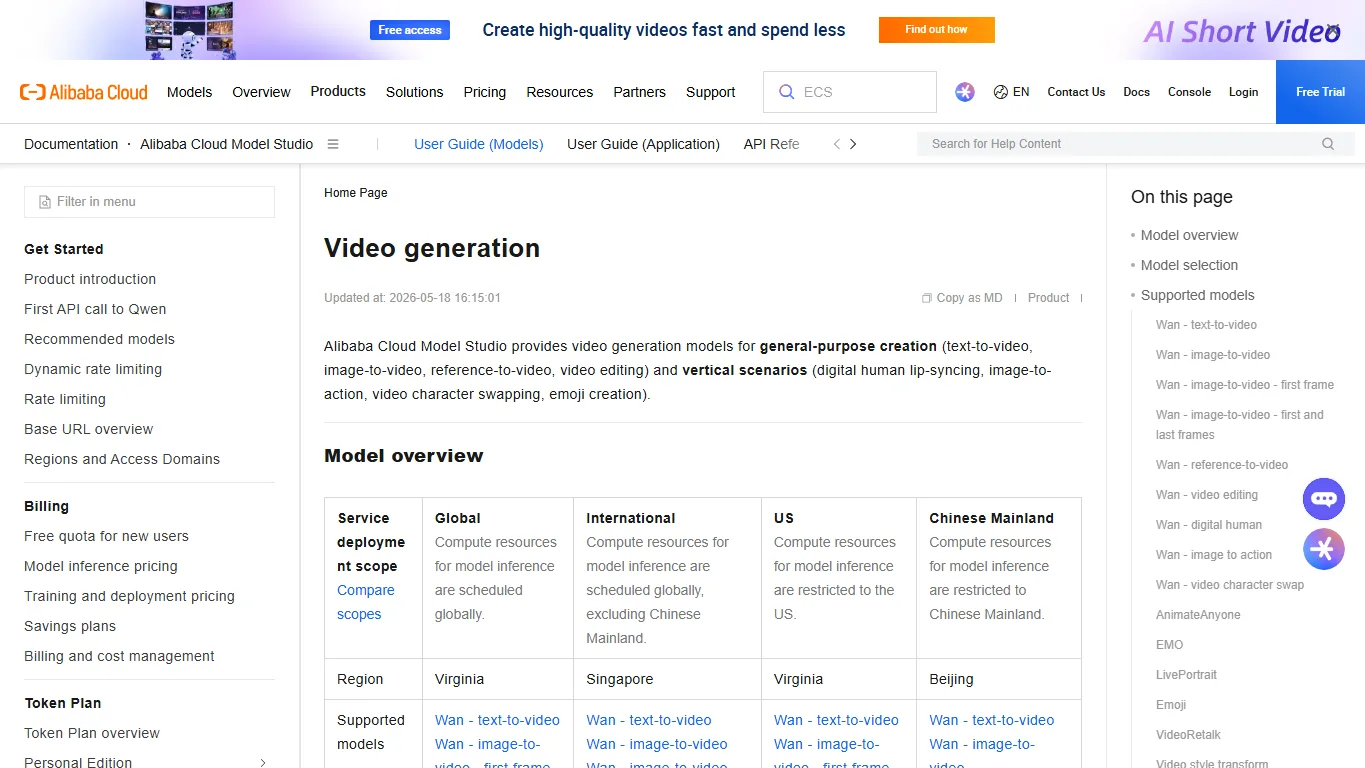The image size is (1365, 768).
Task: Click the magnifier icon in ECS search
Action: tap(786, 92)
